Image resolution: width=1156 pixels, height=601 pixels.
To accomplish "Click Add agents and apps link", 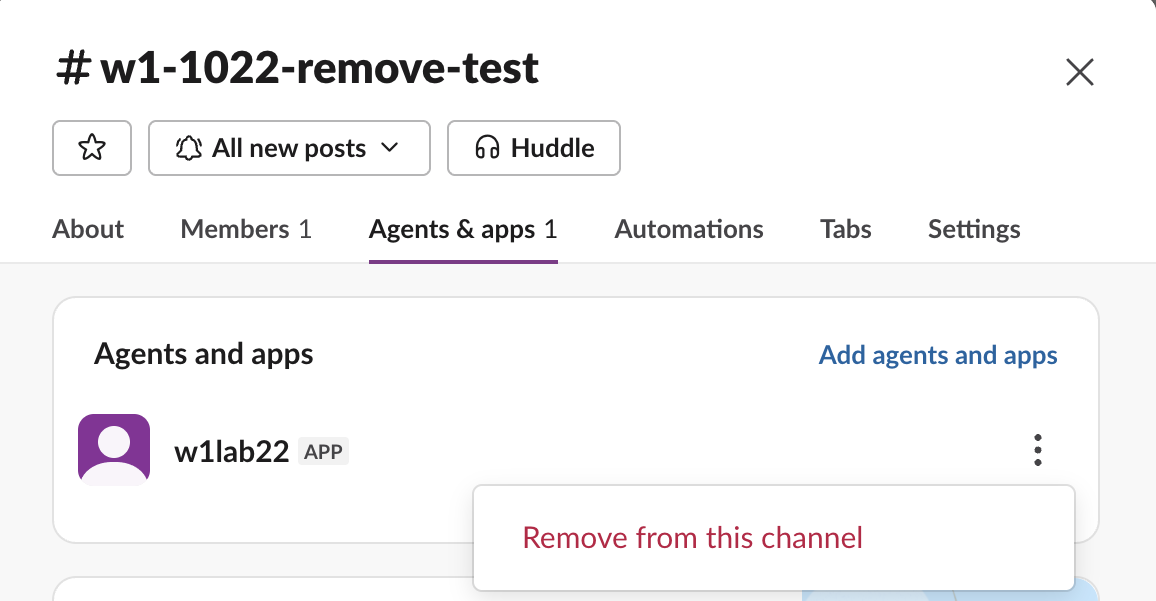I will pos(938,355).
